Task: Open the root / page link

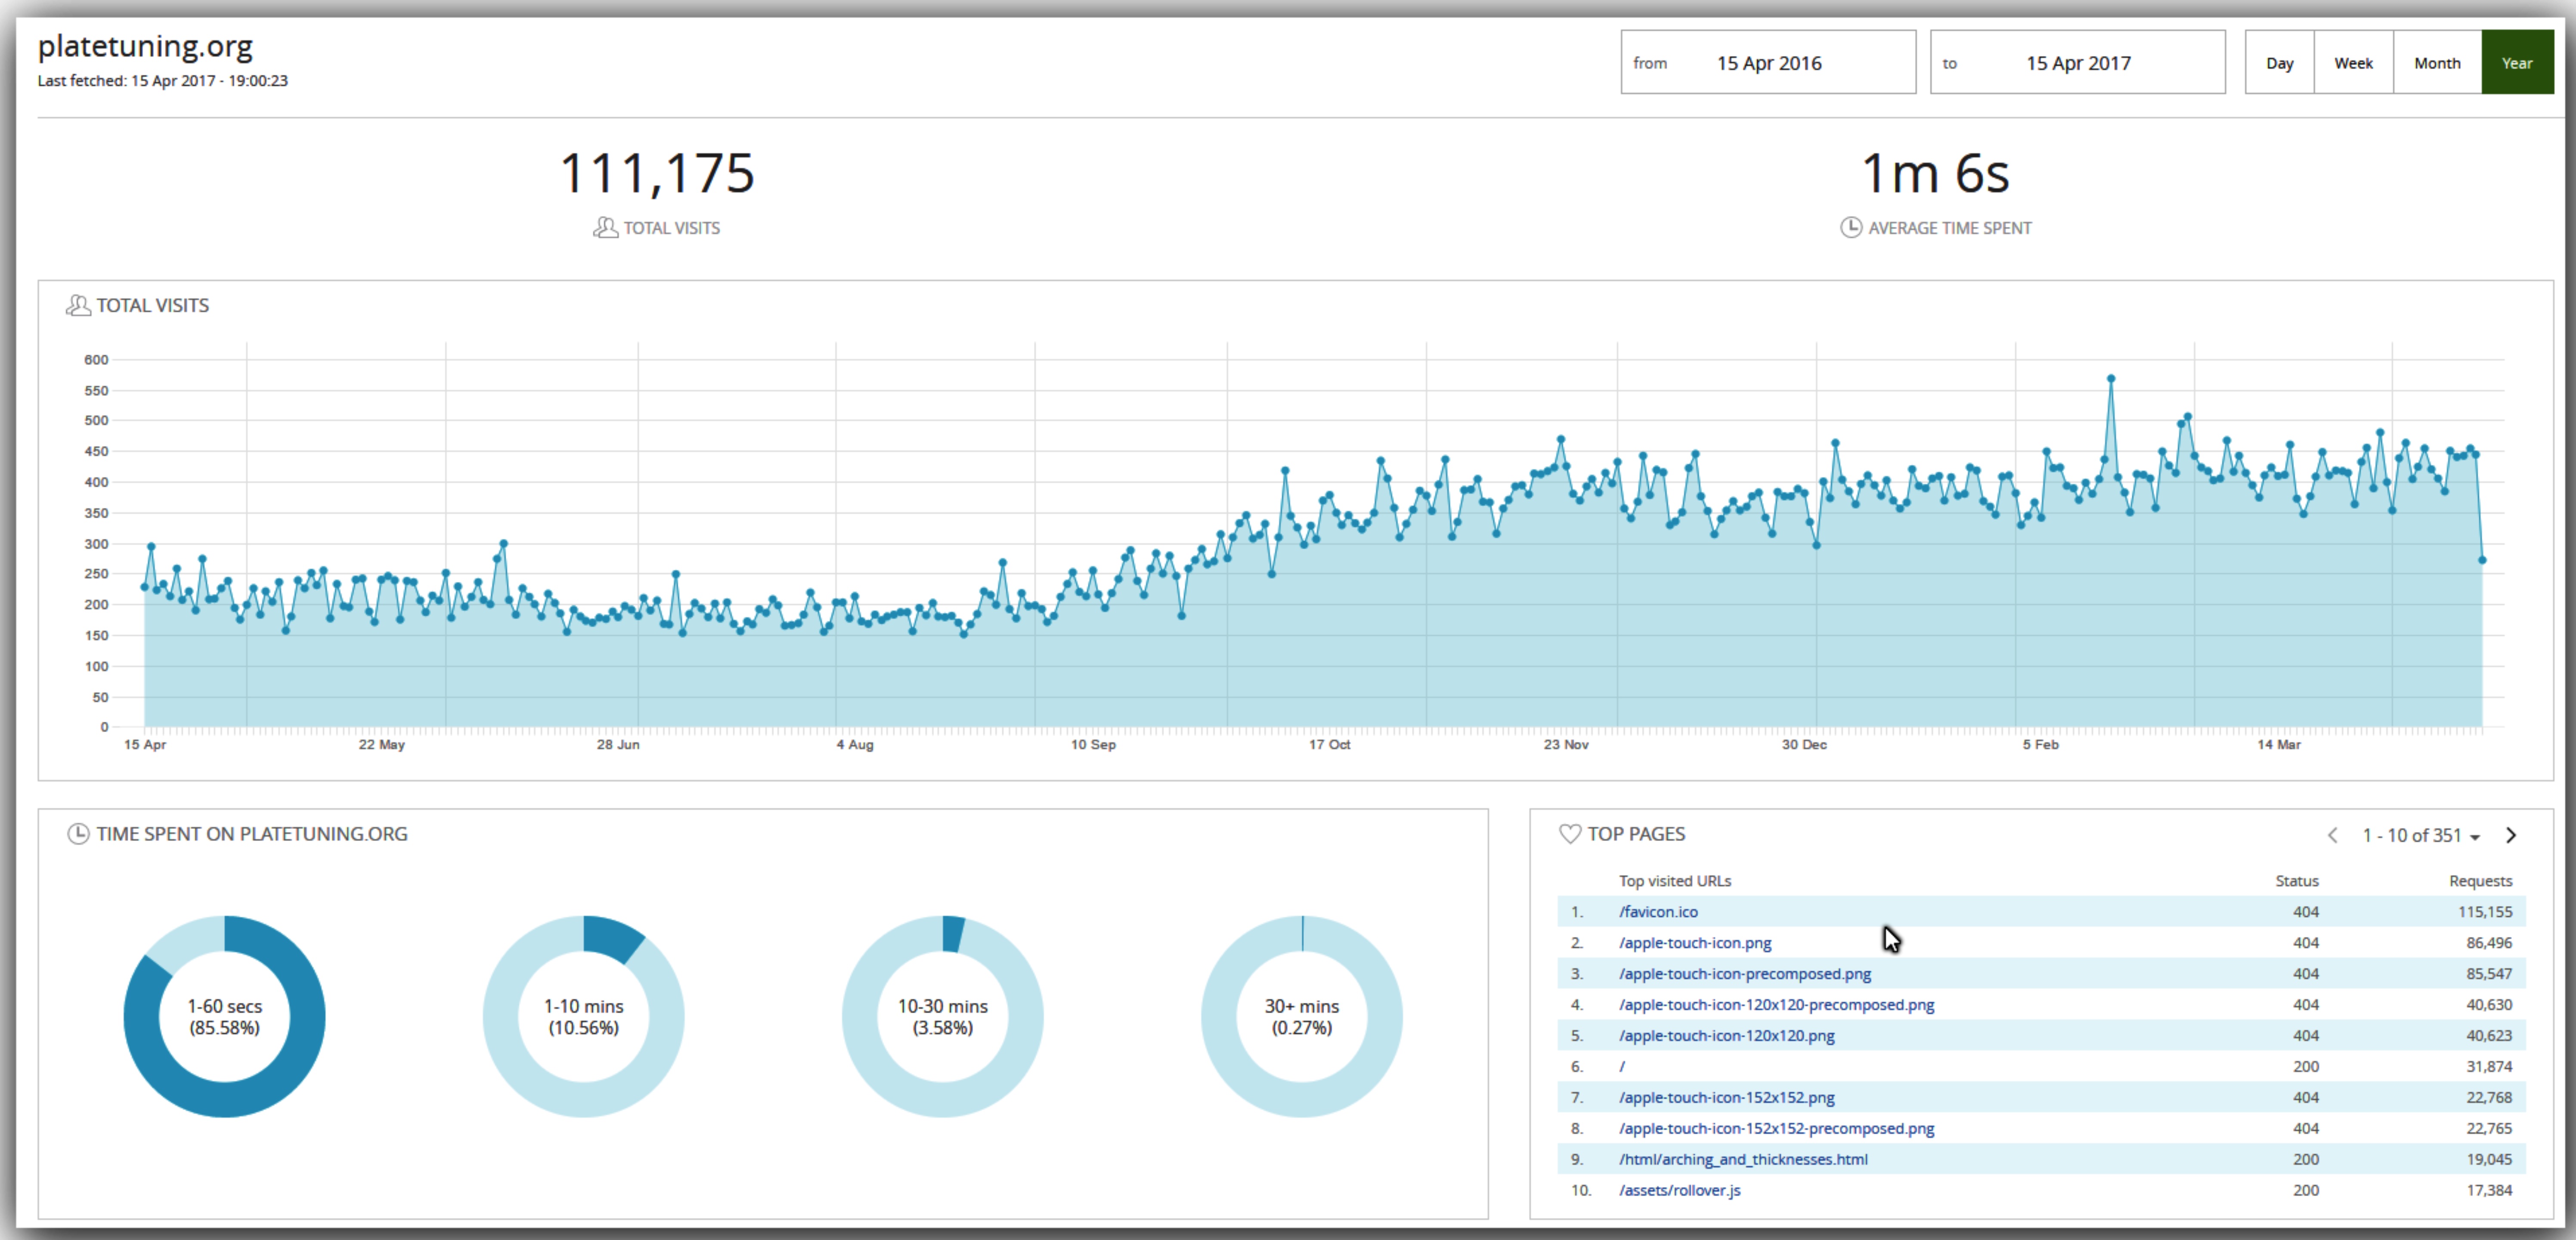Action: pos(1622,1067)
